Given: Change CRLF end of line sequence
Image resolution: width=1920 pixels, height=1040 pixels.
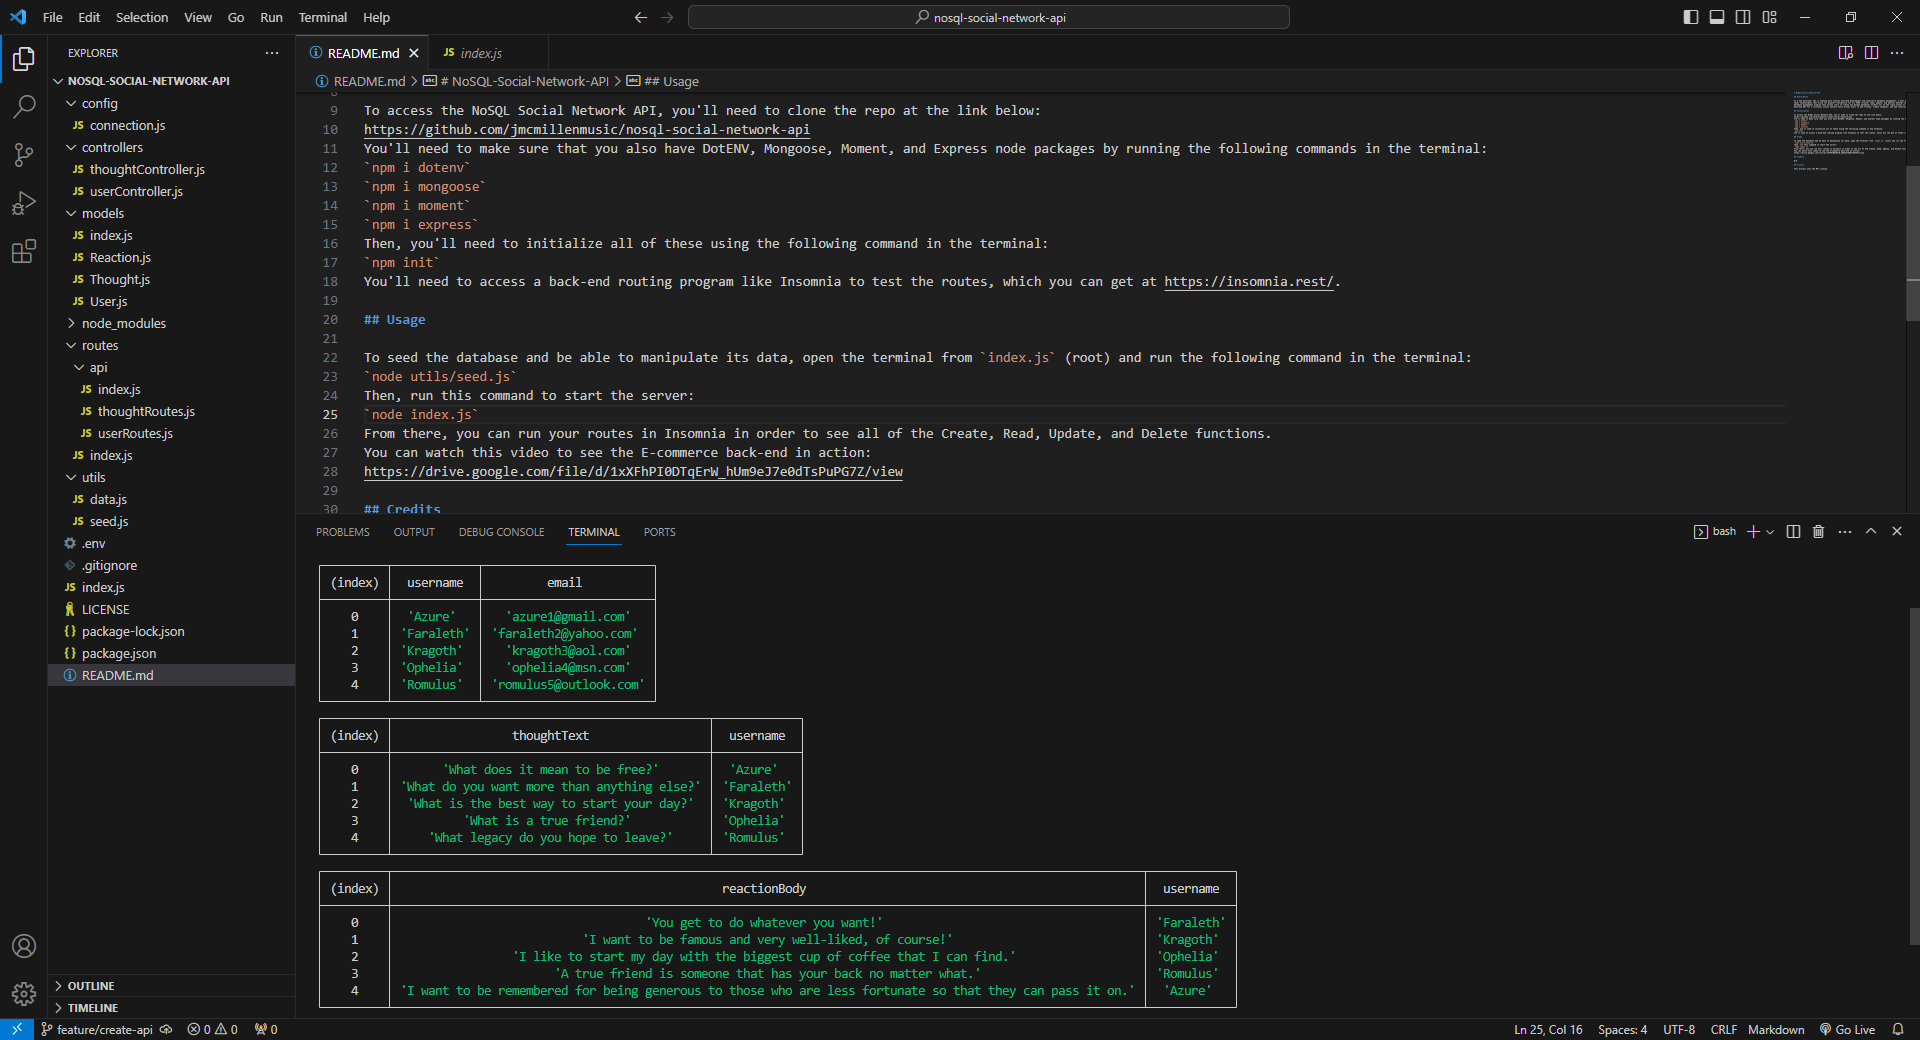Looking at the screenshot, I should pos(1723,1029).
